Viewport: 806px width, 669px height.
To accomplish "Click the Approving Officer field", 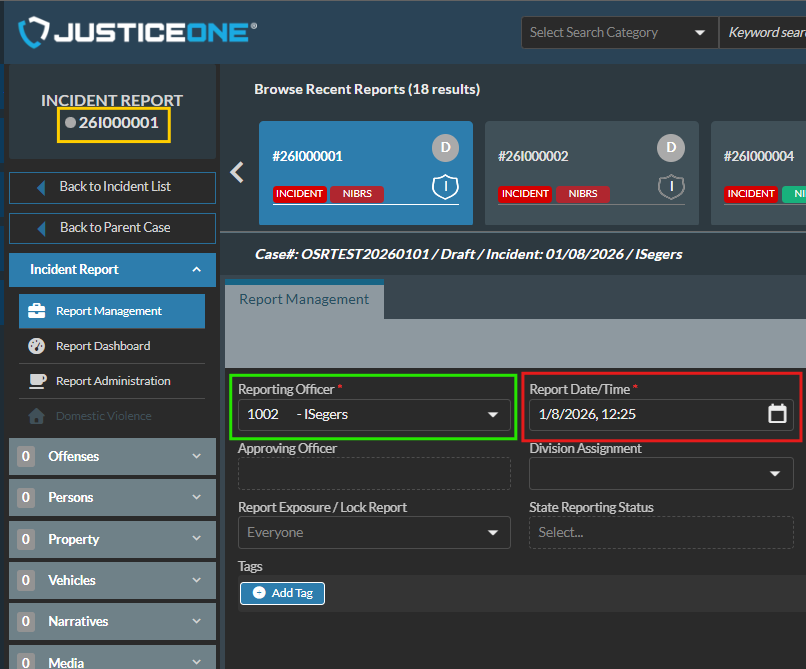I will click(x=374, y=474).
